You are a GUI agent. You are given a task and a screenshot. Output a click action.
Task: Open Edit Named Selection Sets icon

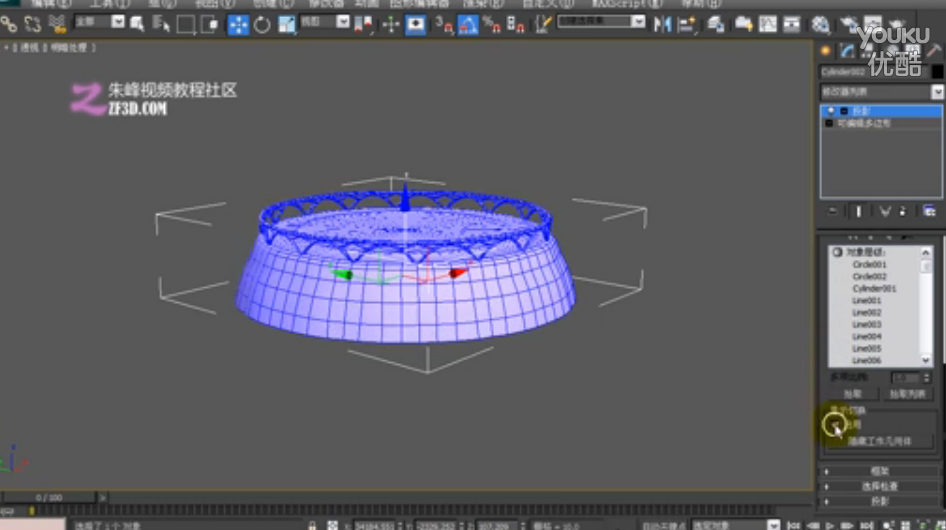[x=543, y=25]
